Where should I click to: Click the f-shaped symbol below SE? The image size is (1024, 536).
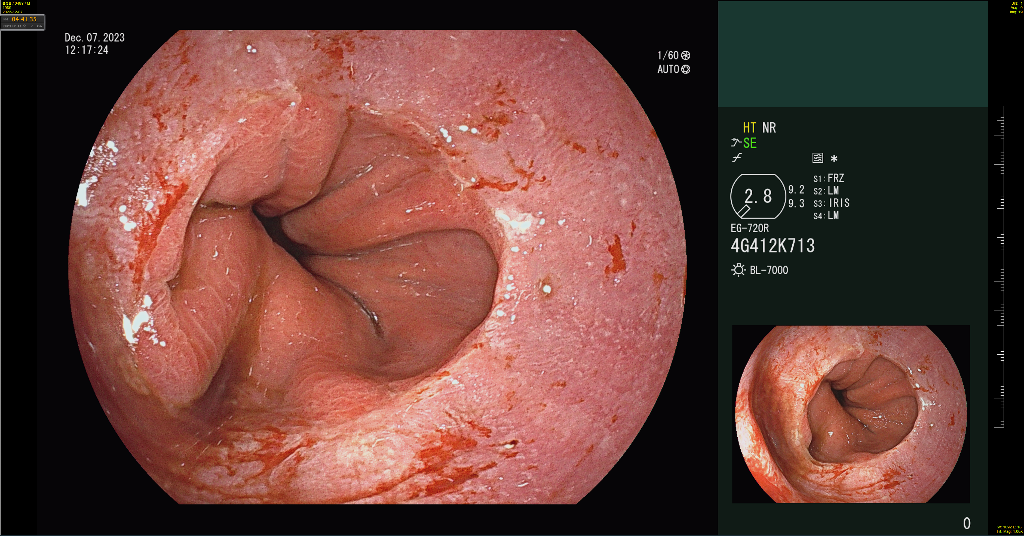(x=736, y=158)
